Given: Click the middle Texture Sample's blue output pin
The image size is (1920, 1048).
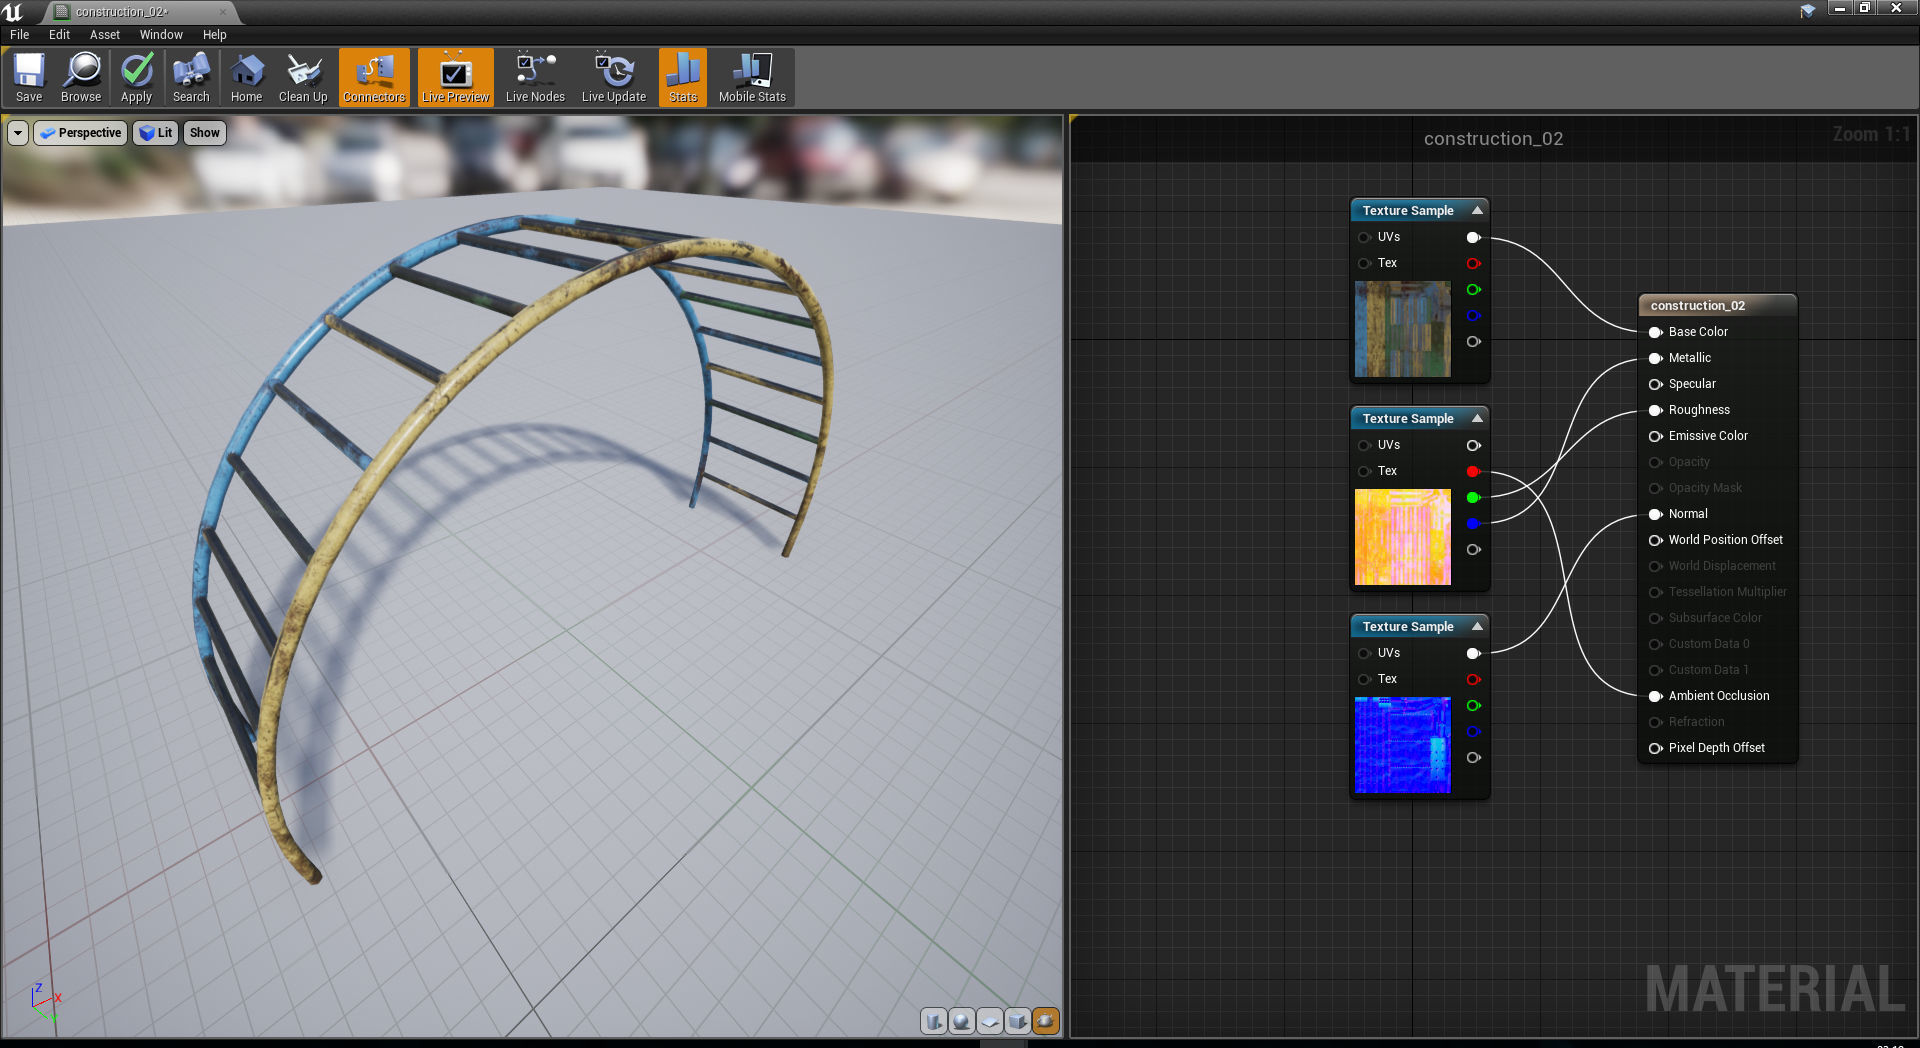Looking at the screenshot, I should click(x=1473, y=523).
